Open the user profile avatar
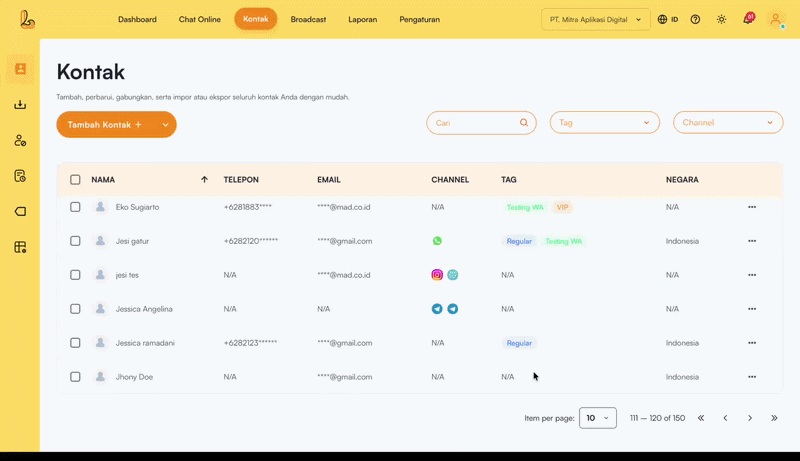The height and width of the screenshot is (461, 800). tap(775, 19)
